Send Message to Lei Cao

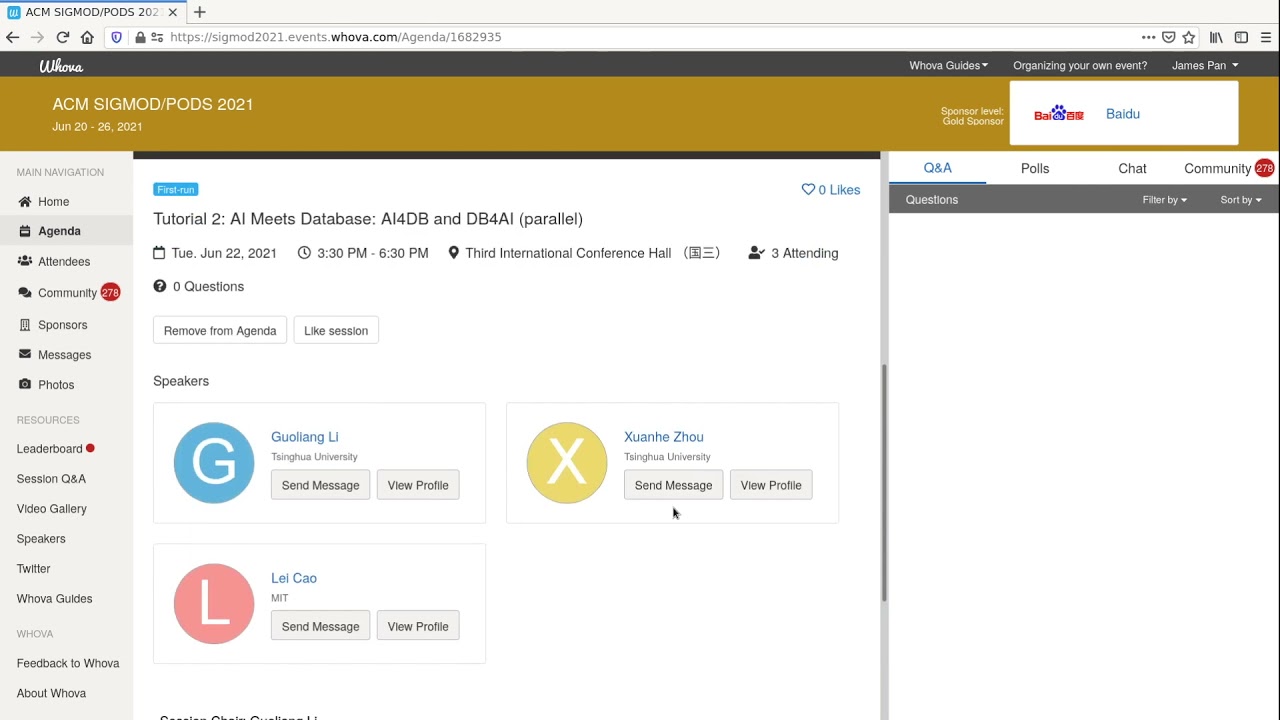(x=320, y=626)
